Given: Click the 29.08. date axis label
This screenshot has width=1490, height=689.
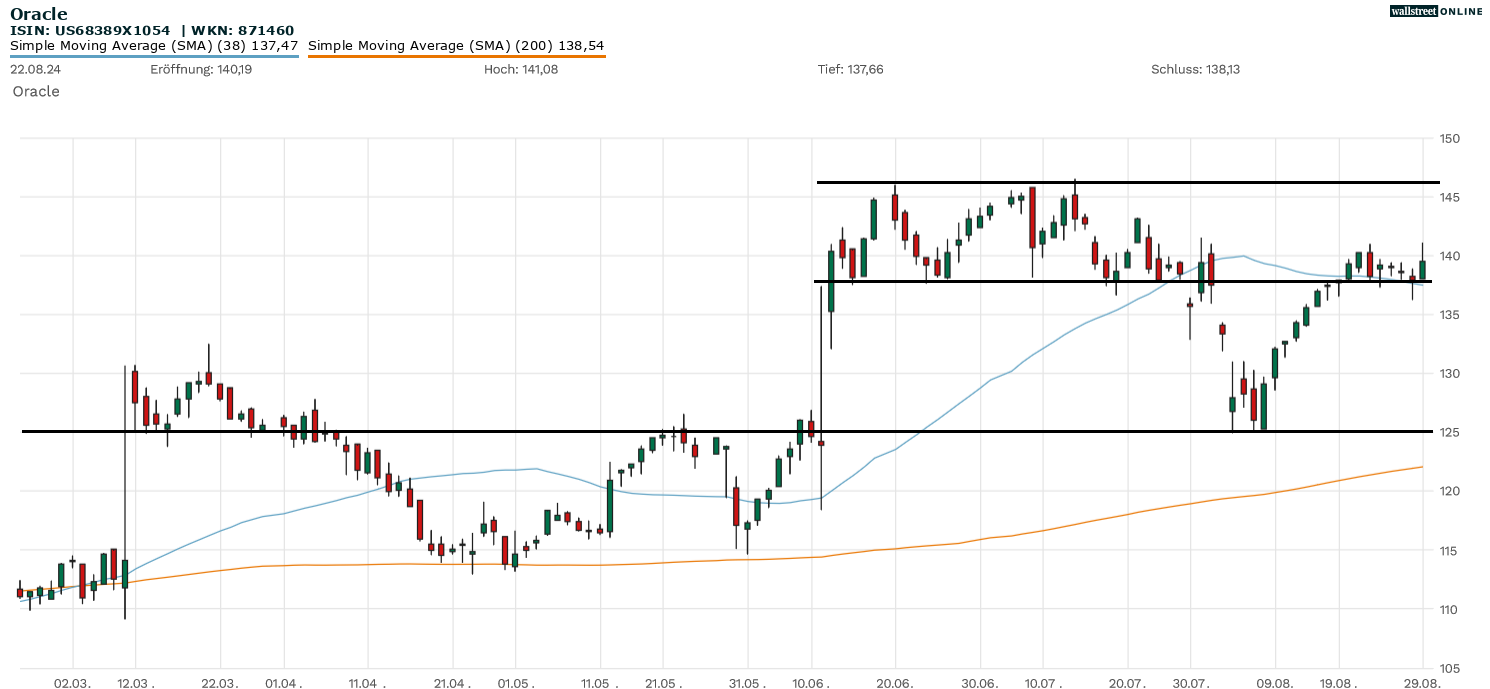Looking at the screenshot, I should coord(1422,682).
